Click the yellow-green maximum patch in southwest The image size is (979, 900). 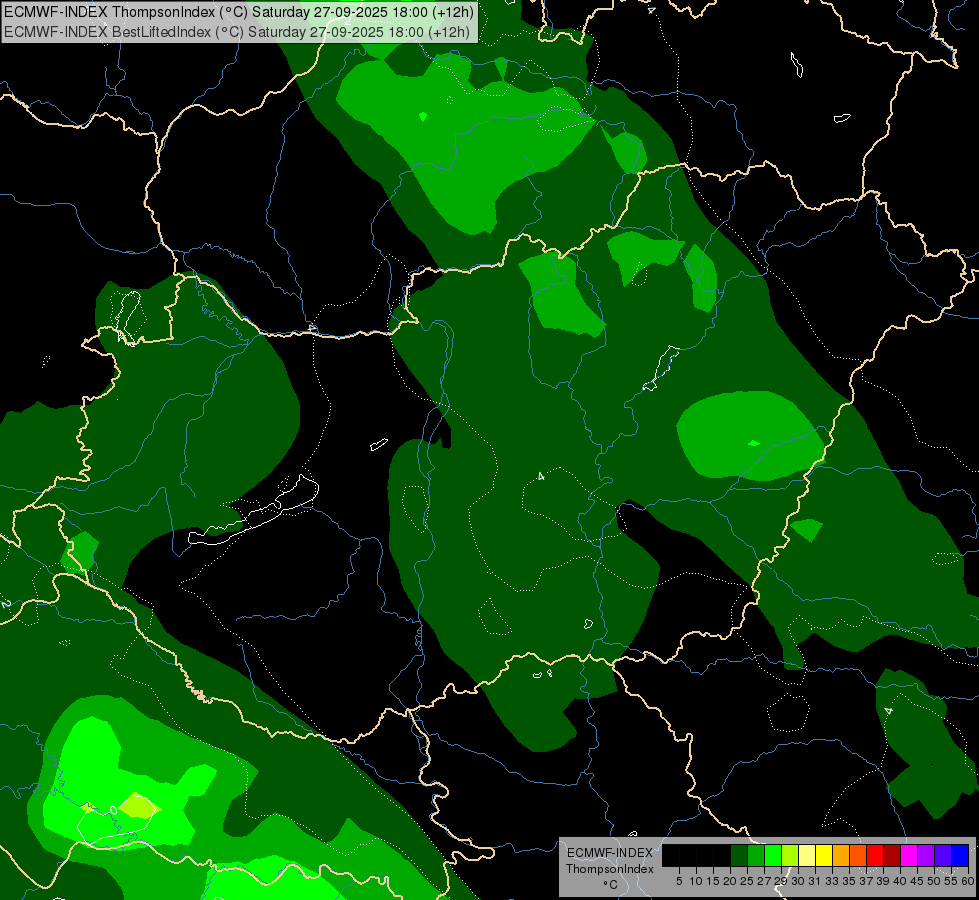coord(139,806)
